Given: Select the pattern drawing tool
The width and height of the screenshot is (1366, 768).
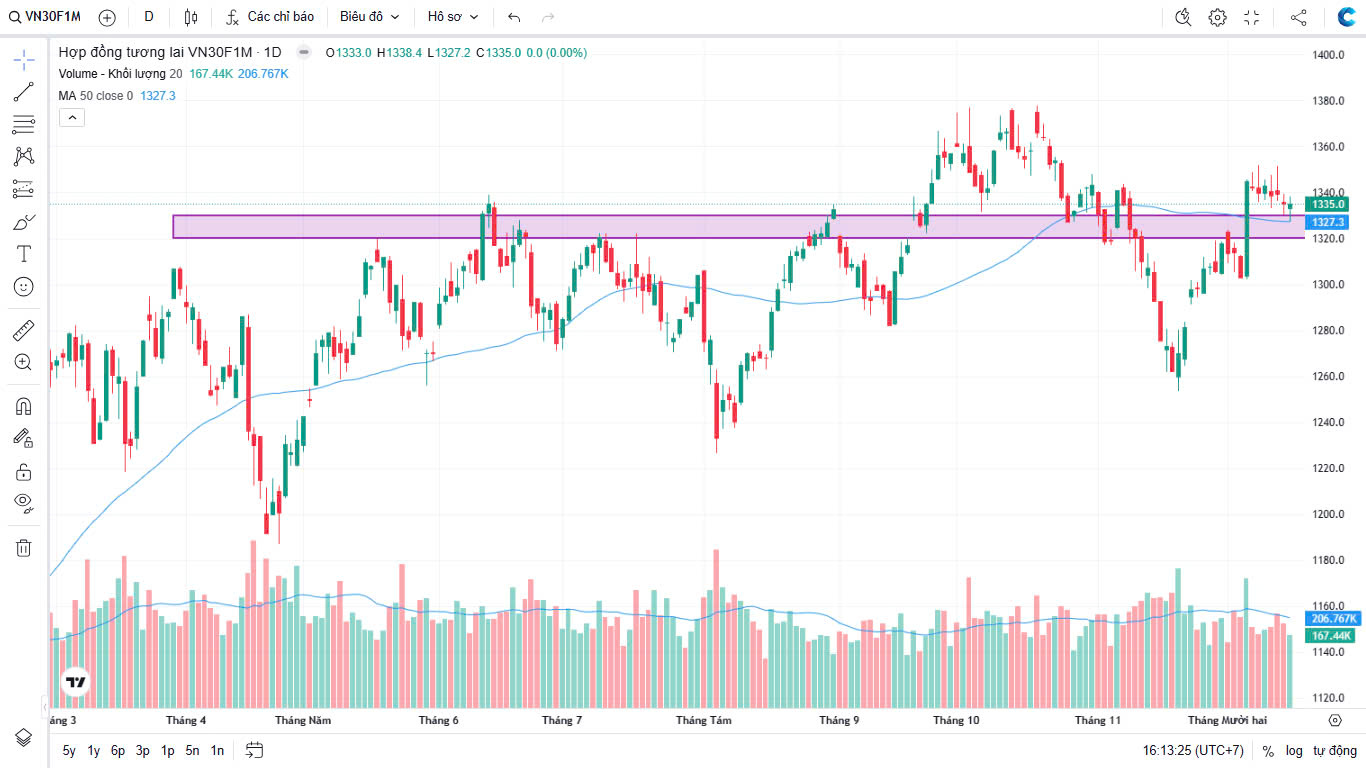Looking at the screenshot, I should (x=24, y=156).
